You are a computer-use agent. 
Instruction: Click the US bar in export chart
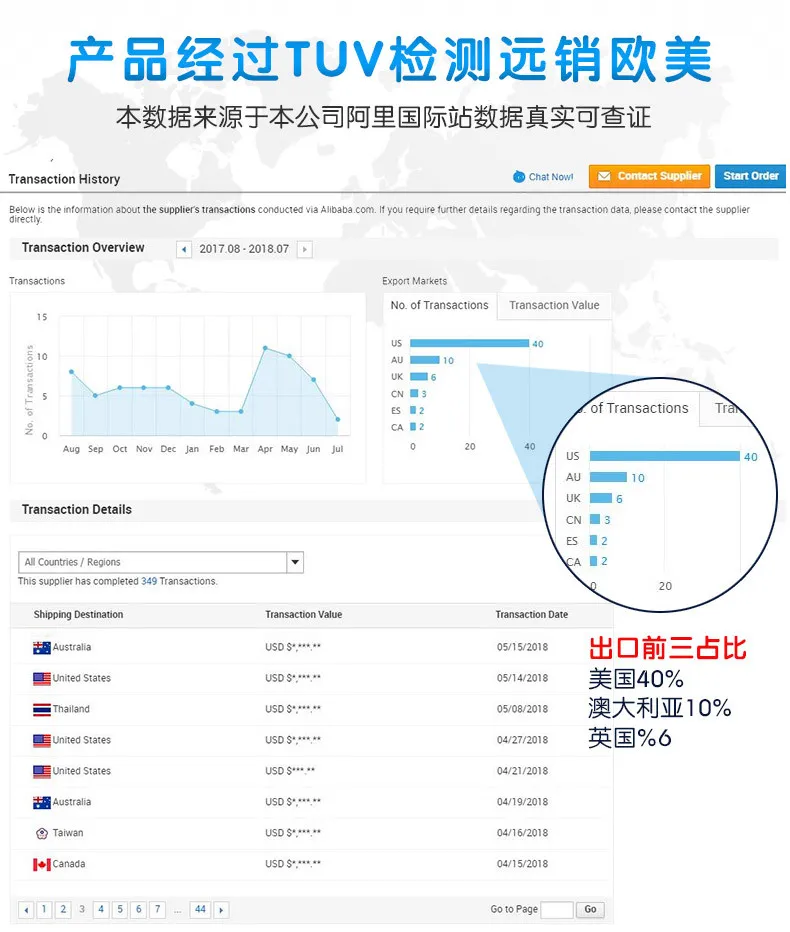469,343
